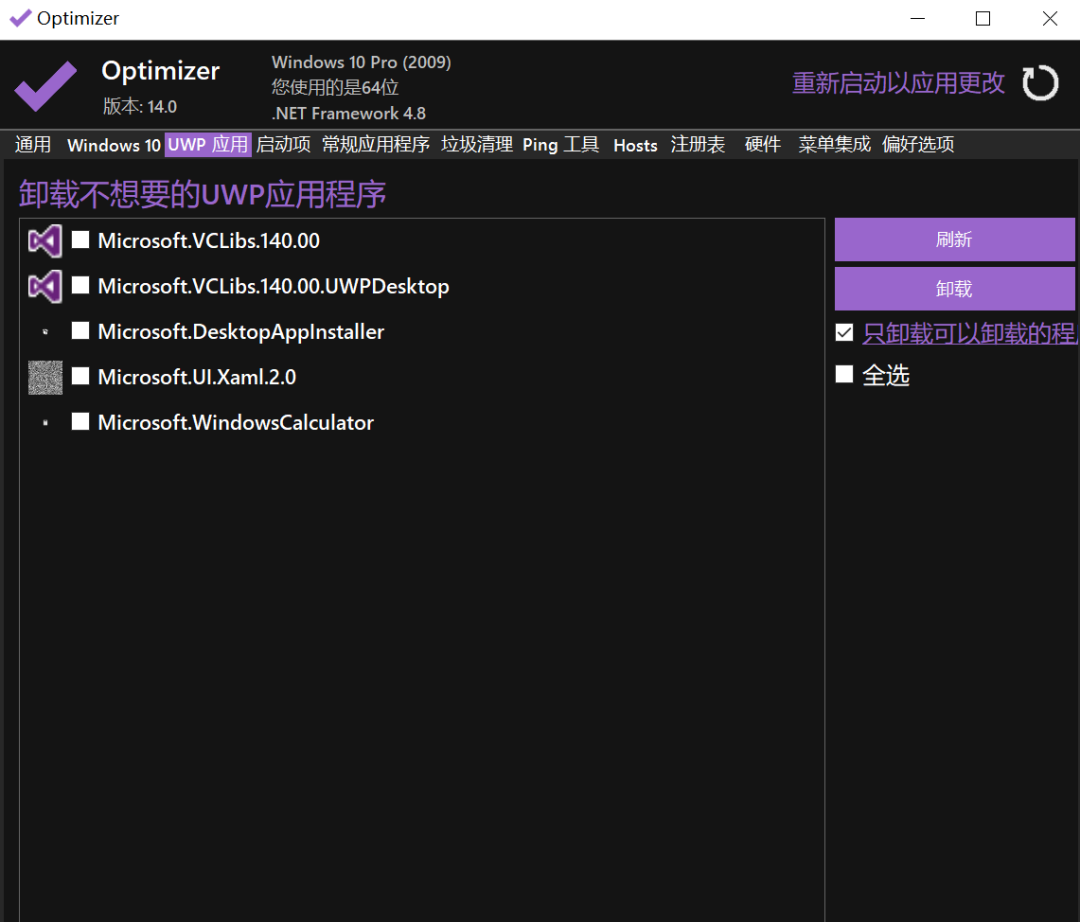The width and height of the screenshot is (1080, 922).
Task: Go to the 常规应用程序 tab
Action: (x=376, y=145)
